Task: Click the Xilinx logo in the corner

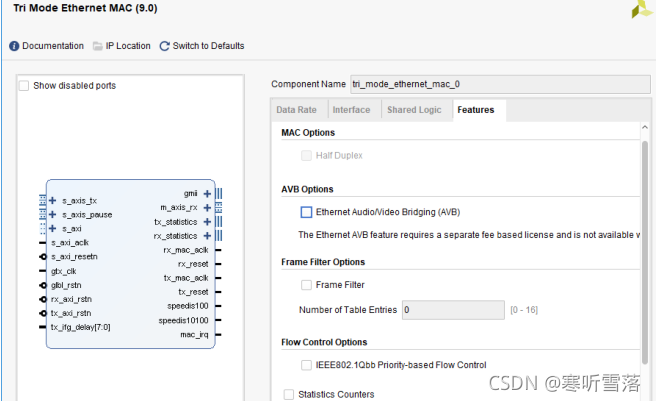Action: click(643, 9)
